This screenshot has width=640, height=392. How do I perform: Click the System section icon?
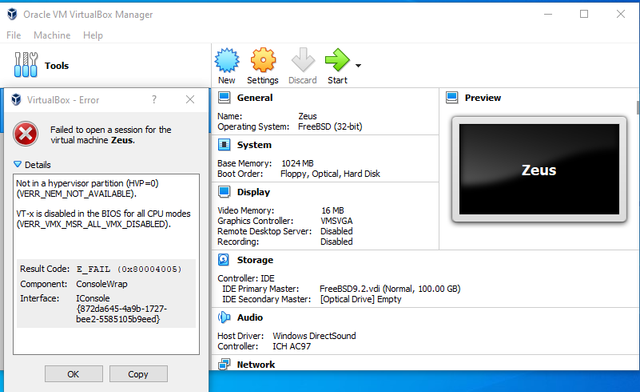click(224, 145)
